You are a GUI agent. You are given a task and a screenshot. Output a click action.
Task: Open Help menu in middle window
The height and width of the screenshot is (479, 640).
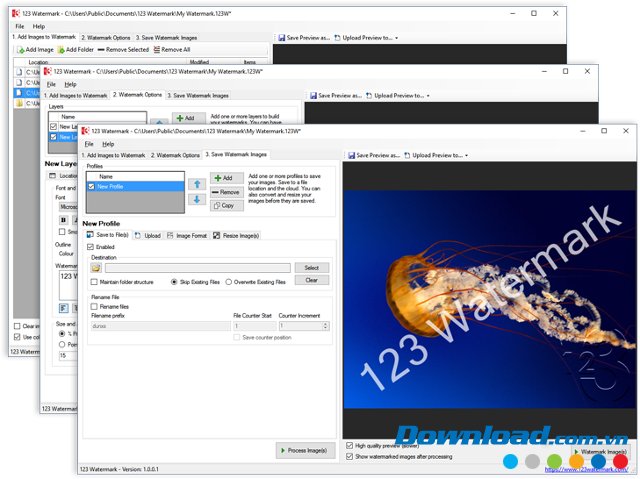pyautogui.click(x=70, y=84)
